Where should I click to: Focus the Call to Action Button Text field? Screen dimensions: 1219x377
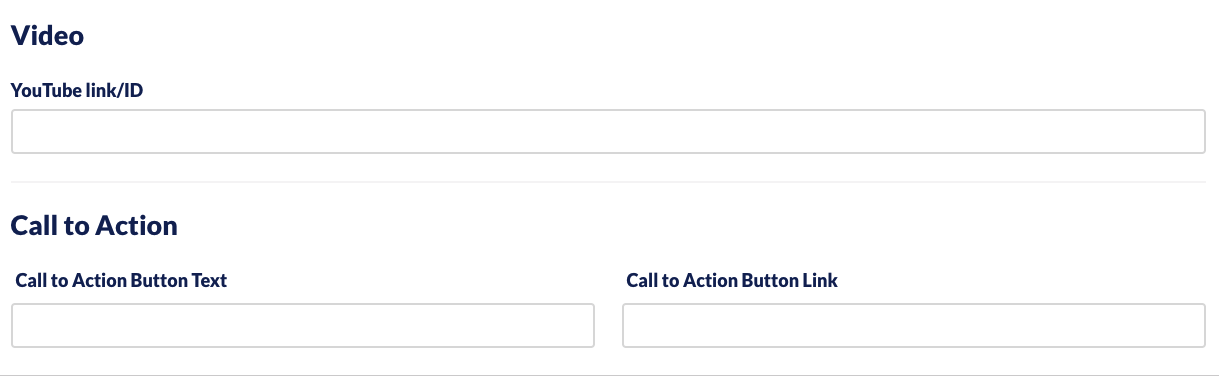point(303,326)
